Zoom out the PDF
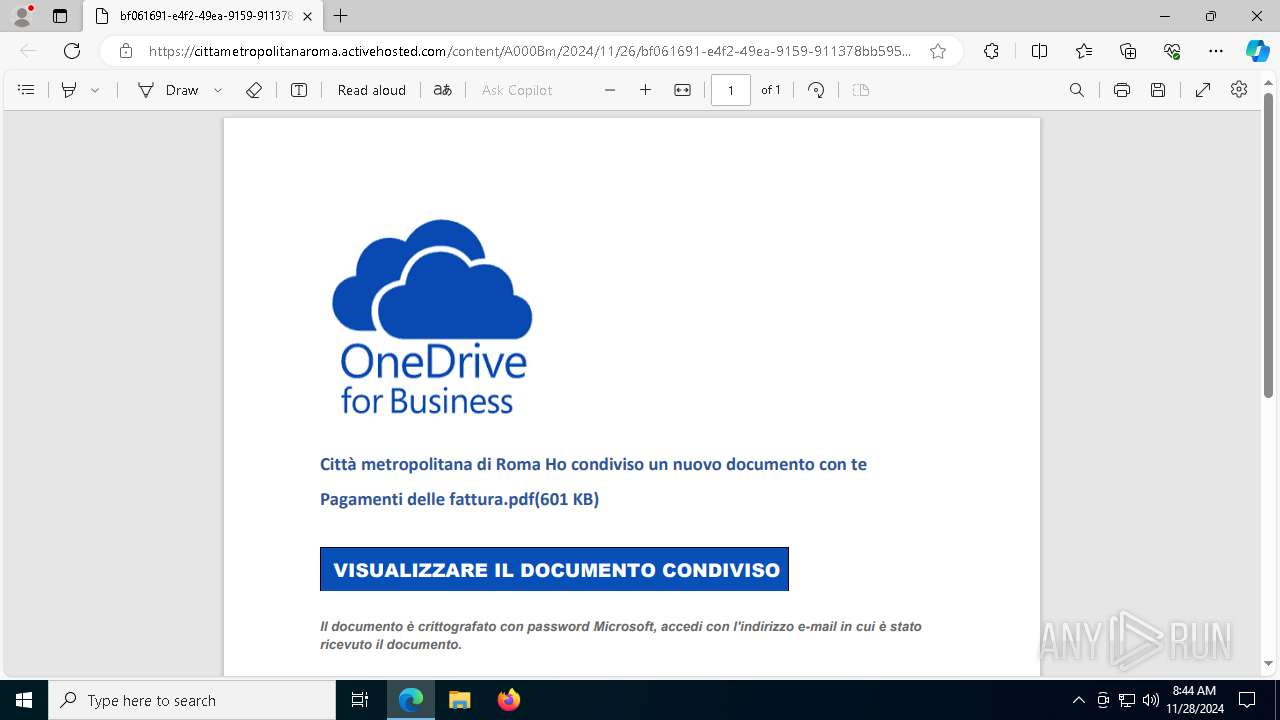Viewport: 1280px width, 720px height. tap(610, 90)
